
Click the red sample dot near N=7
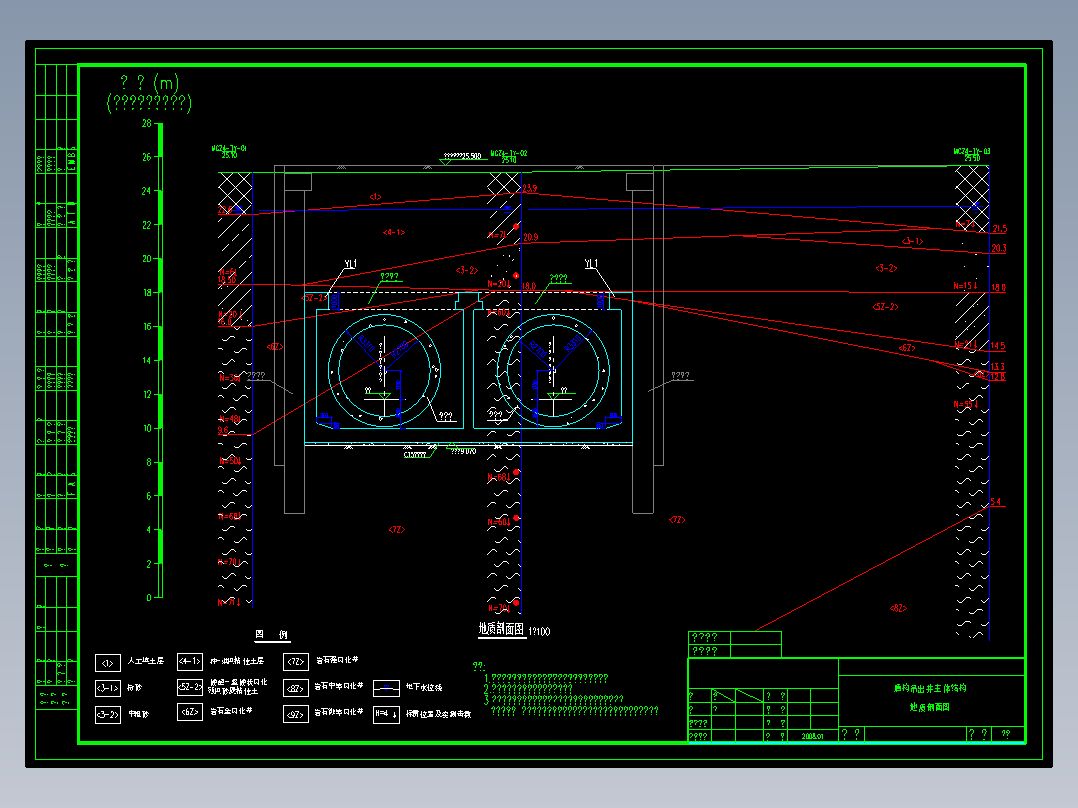516,226
